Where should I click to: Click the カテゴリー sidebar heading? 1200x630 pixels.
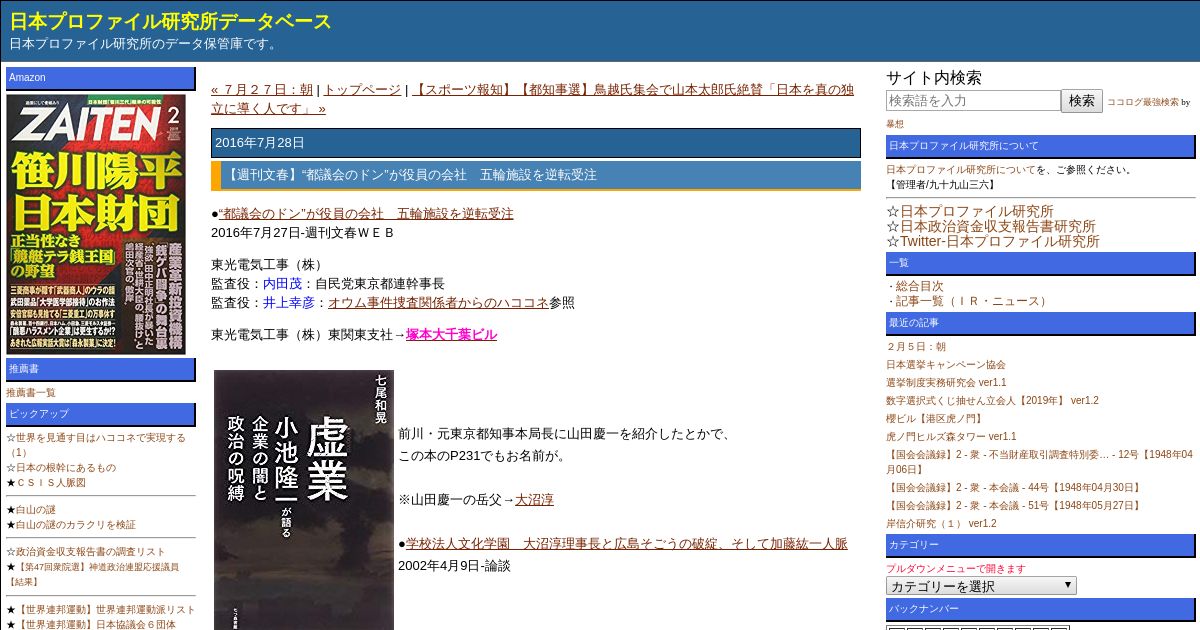point(1041,546)
